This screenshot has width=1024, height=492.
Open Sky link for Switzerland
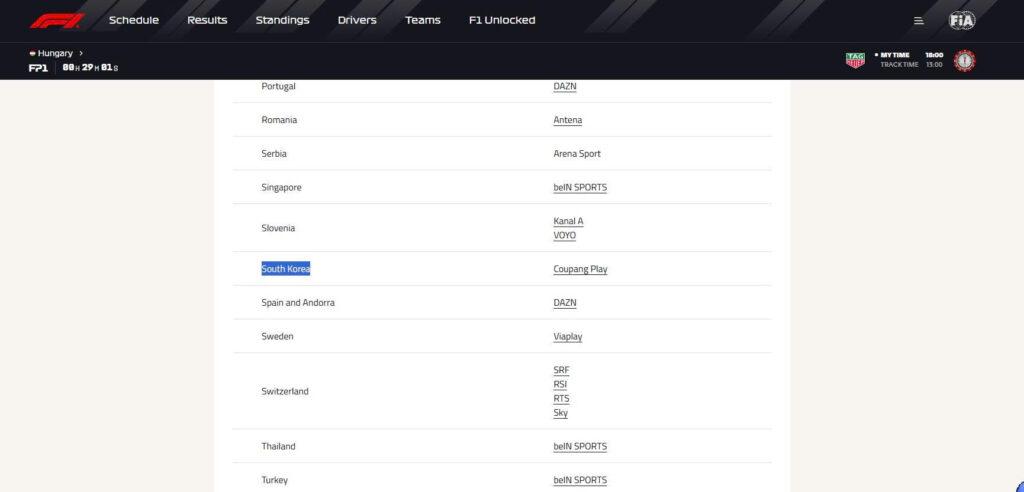[x=560, y=414]
